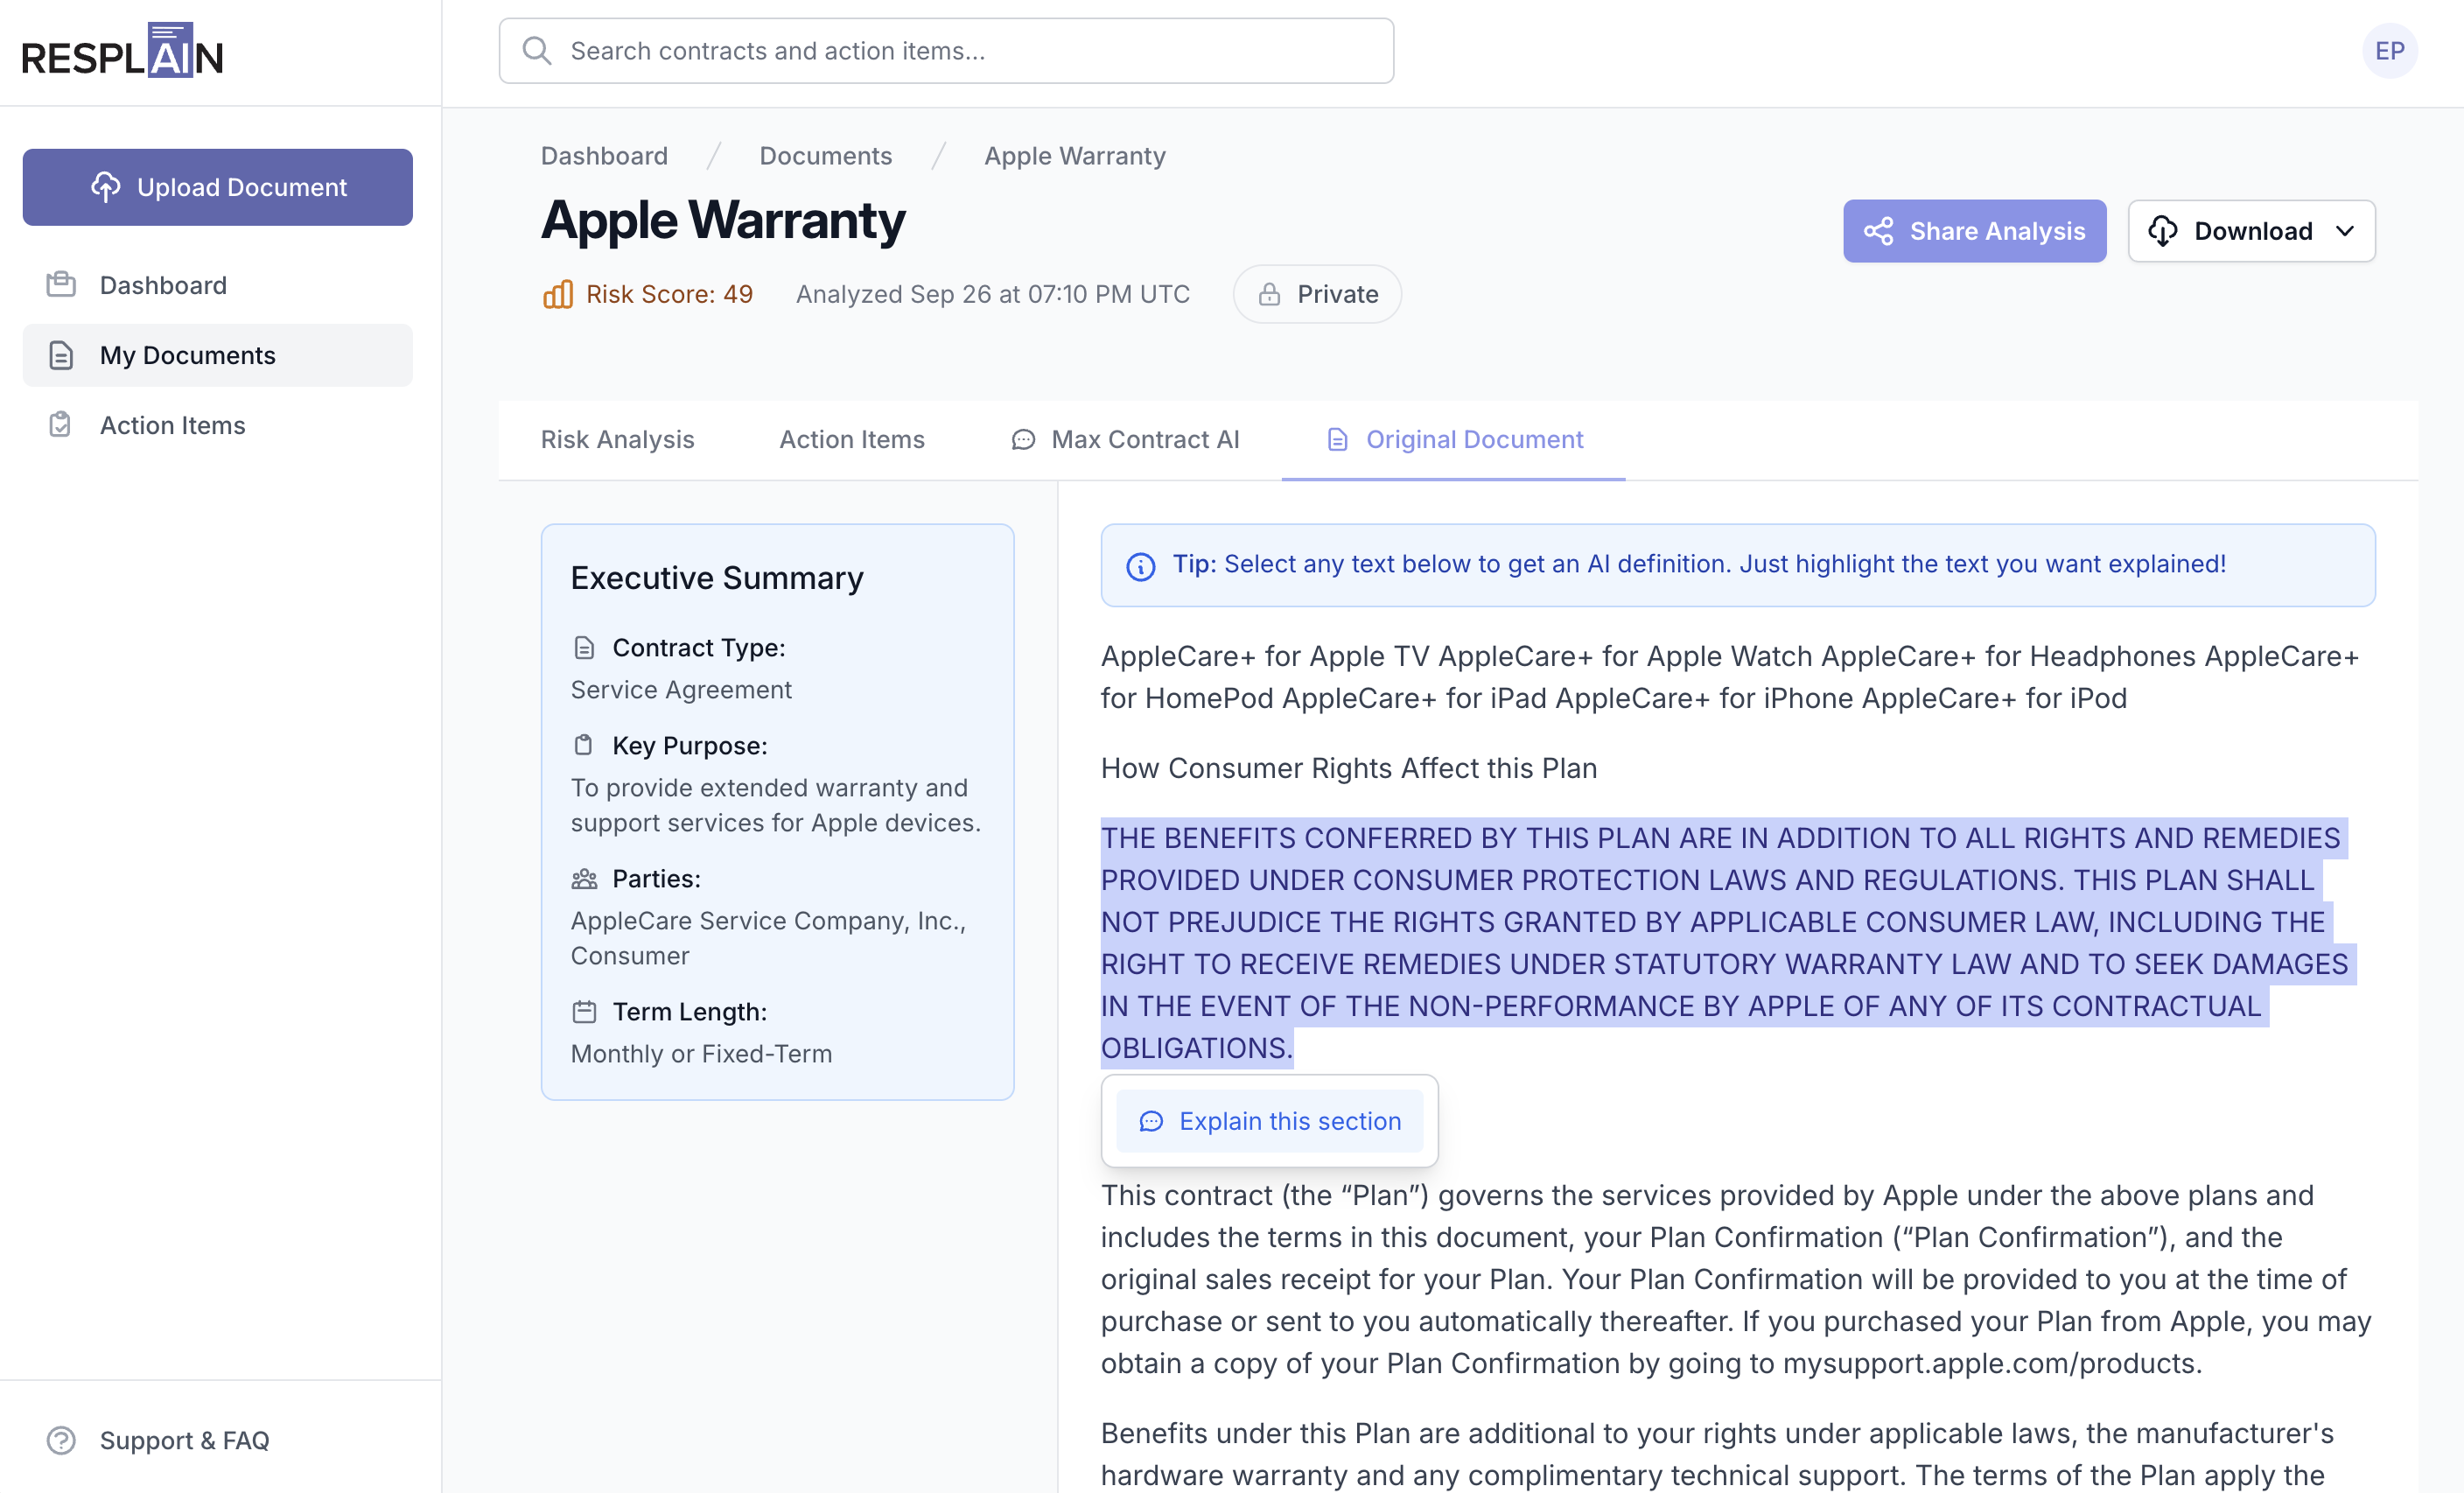Switch to the Risk Analysis tab
Viewport: 2464px width, 1493px height.
[617, 439]
